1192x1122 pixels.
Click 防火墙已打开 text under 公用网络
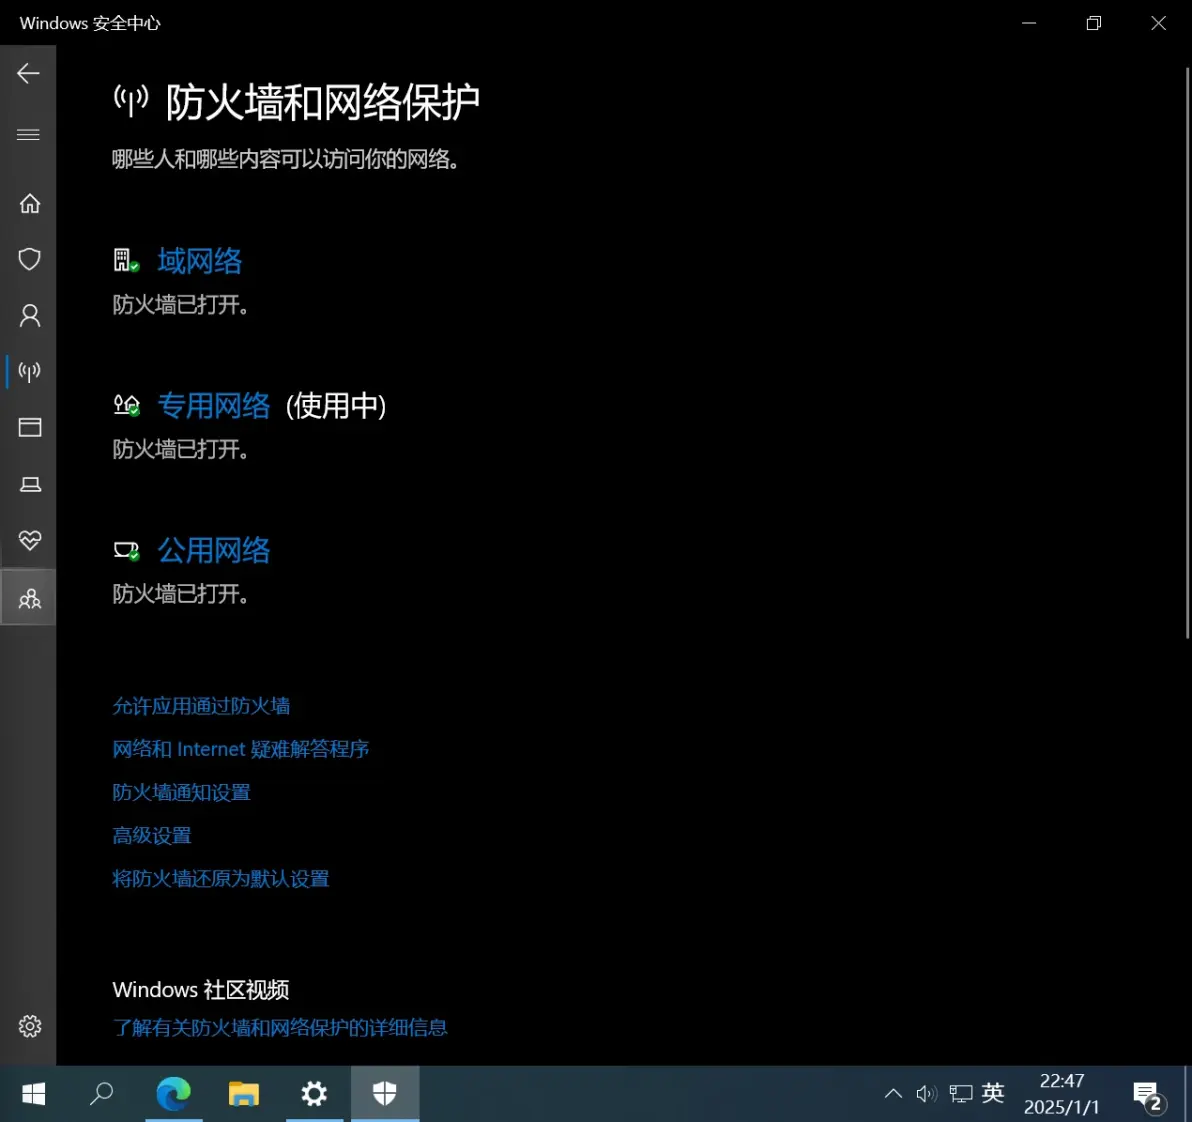point(180,594)
